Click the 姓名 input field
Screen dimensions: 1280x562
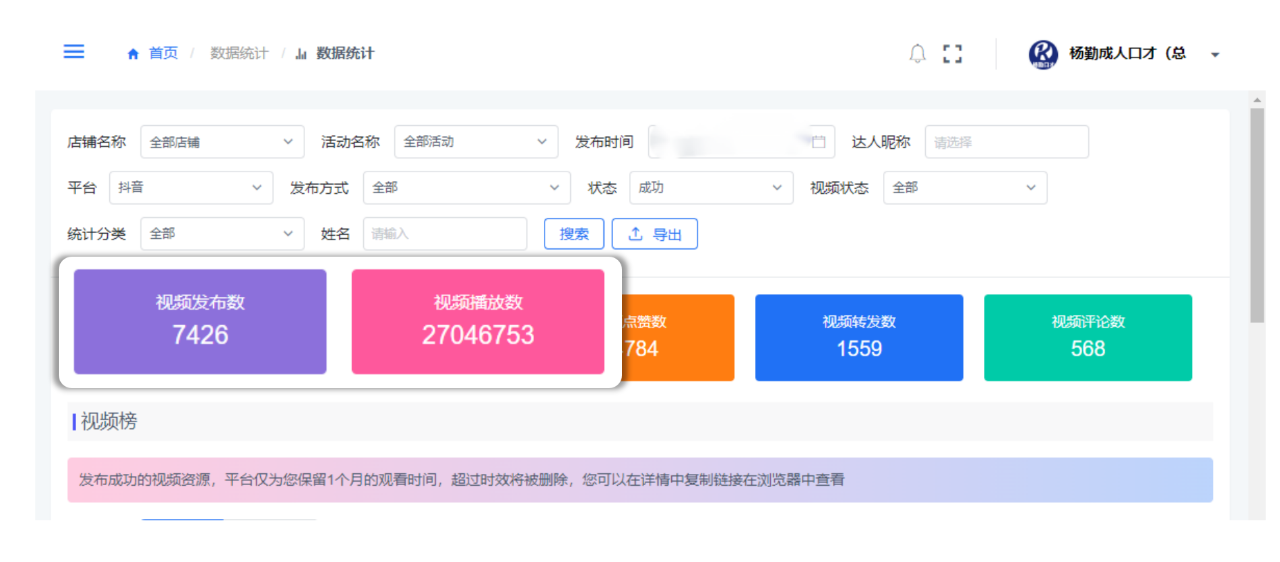(445, 234)
